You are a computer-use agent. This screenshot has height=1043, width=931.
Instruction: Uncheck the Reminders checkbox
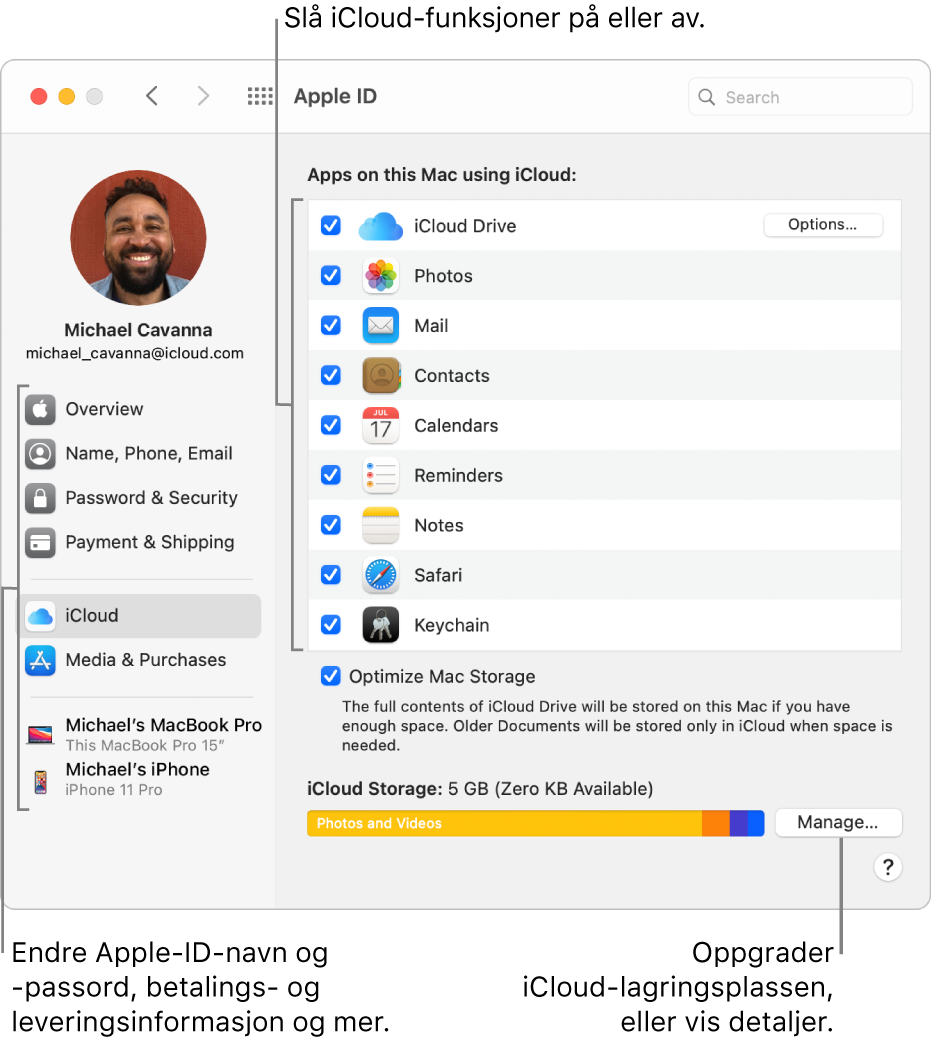pyautogui.click(x=331, y=475)
